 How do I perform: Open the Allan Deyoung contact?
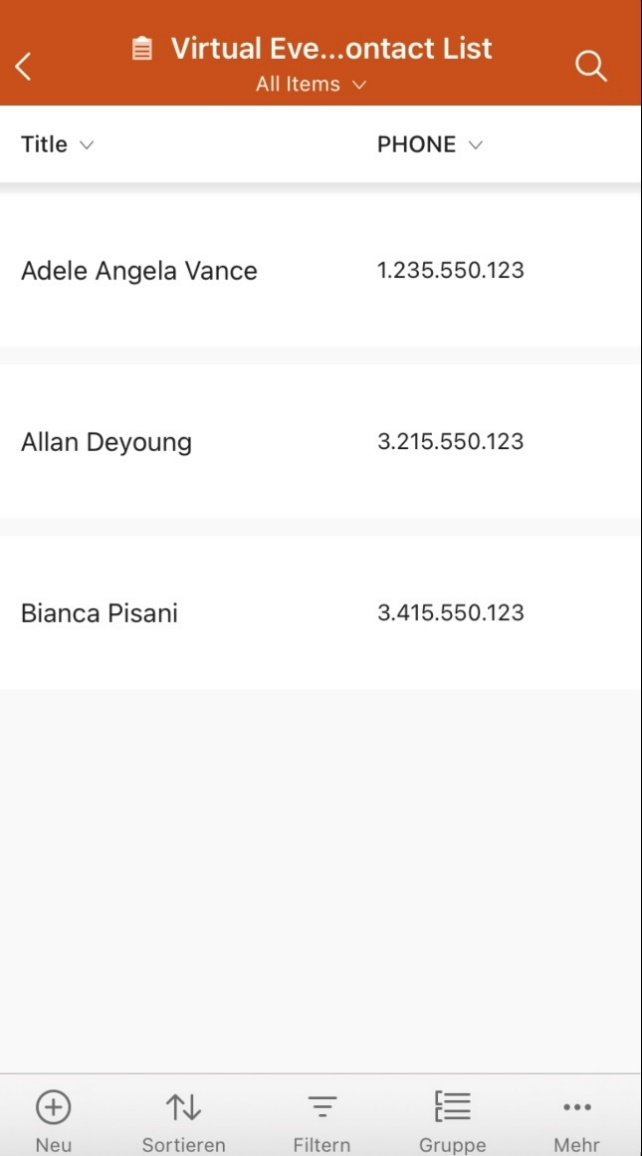pos(106,442)
